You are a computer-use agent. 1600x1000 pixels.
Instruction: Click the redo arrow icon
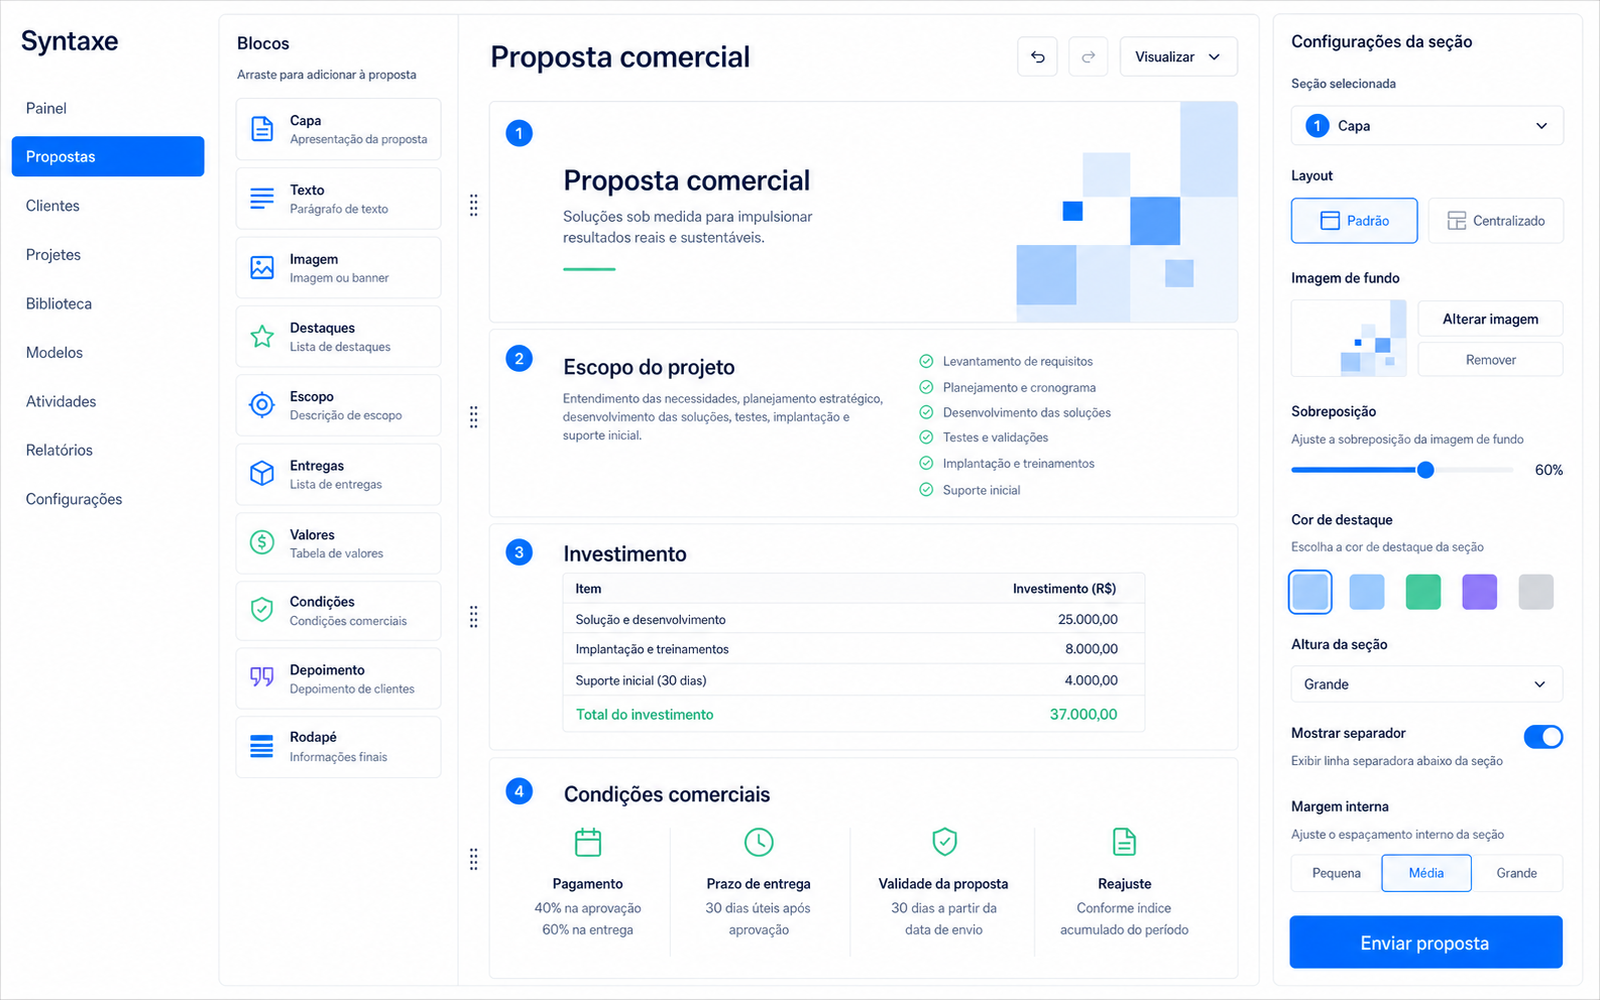coord(1088,57)
